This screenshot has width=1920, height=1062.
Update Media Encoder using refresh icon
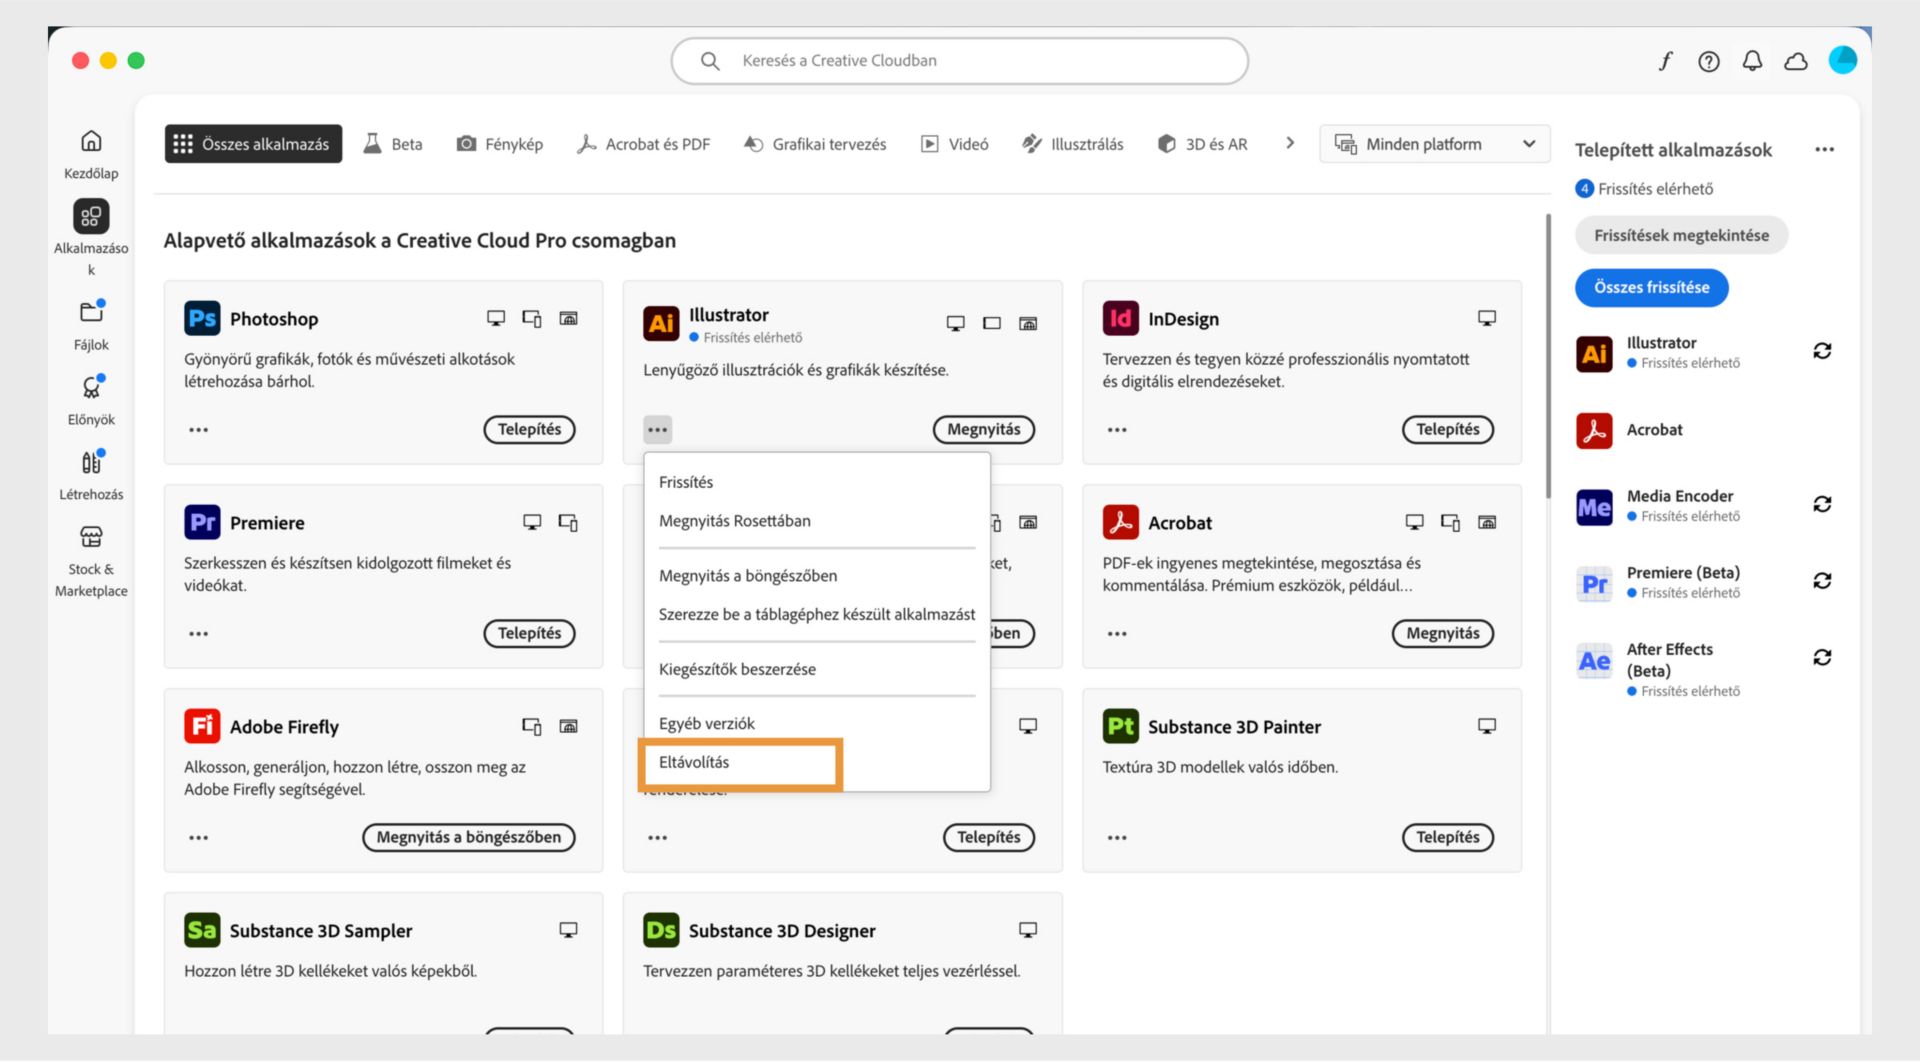[x=1822, y=504]
